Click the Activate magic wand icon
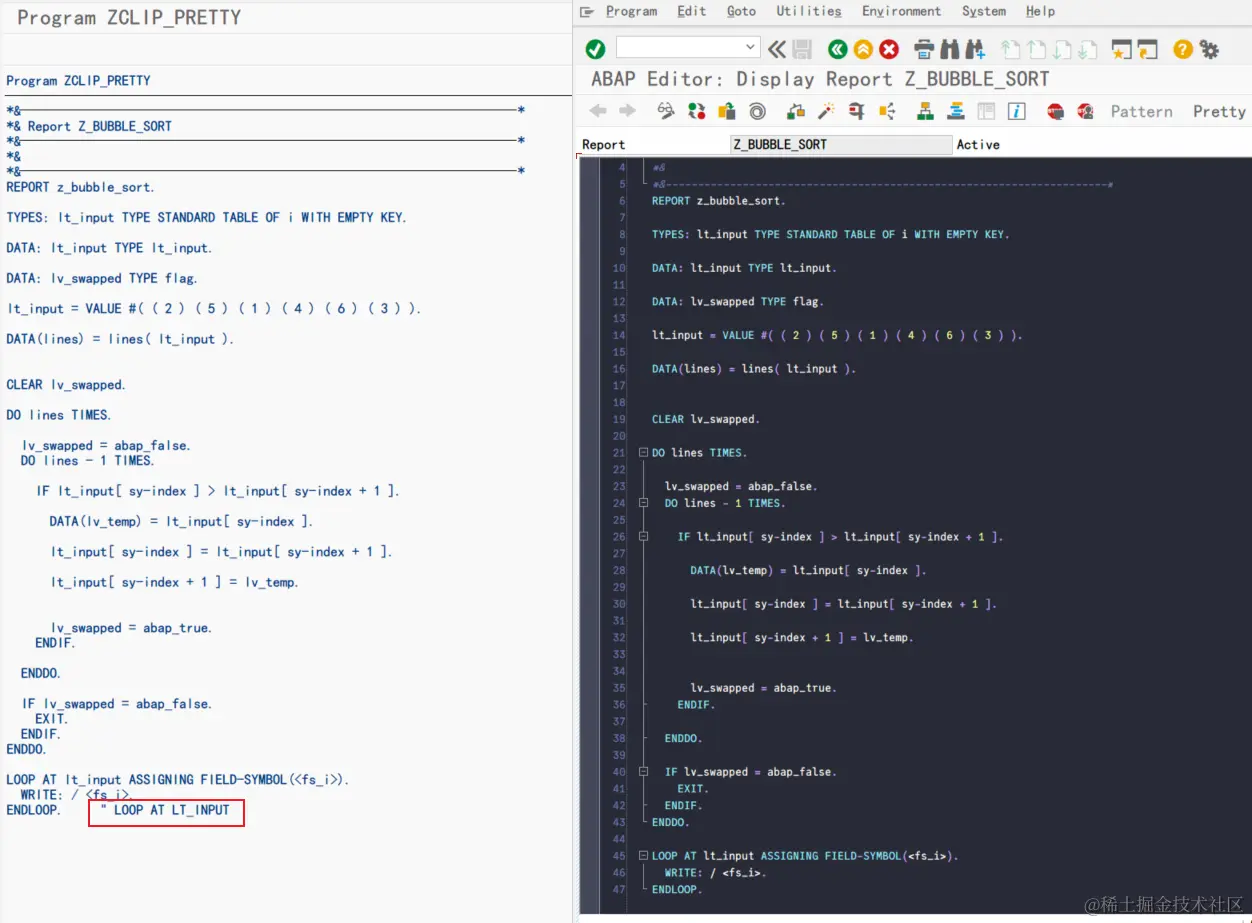The width and height of the screenshot is (1252, 923). coord(827,111)
